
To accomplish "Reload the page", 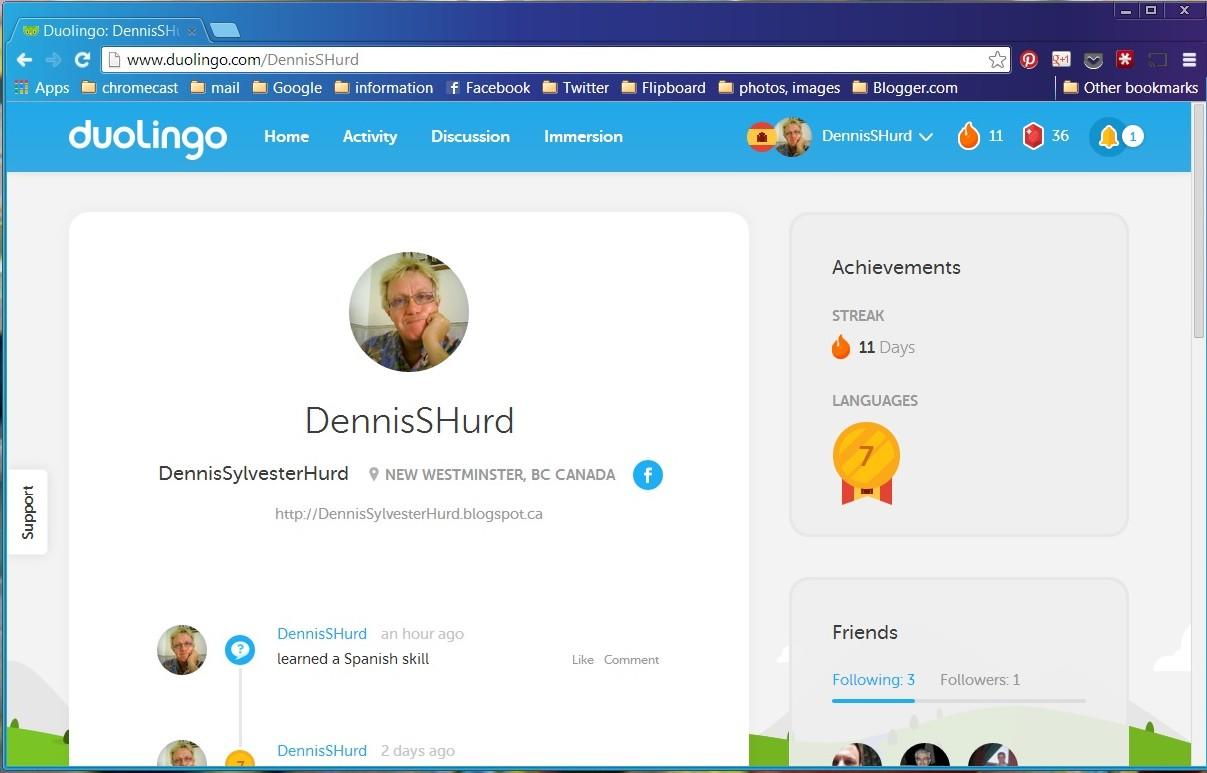I will pyautogui.click(x=82, y=60).
